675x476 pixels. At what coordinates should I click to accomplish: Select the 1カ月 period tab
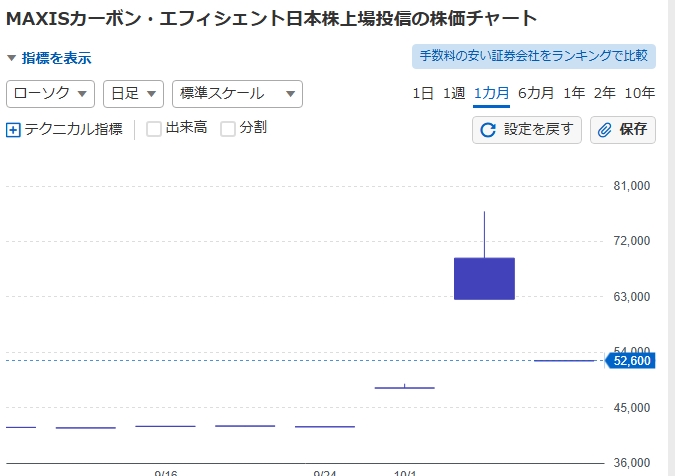click(x=491, y=94)
